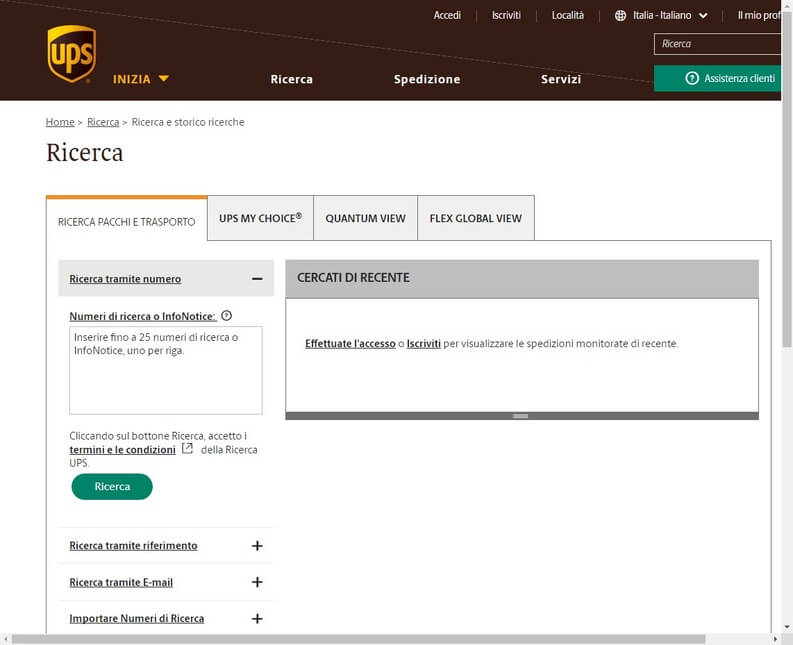
Task: Open the FLEX GLOBAL VIEW tab
Action: [x=475, y=218]
